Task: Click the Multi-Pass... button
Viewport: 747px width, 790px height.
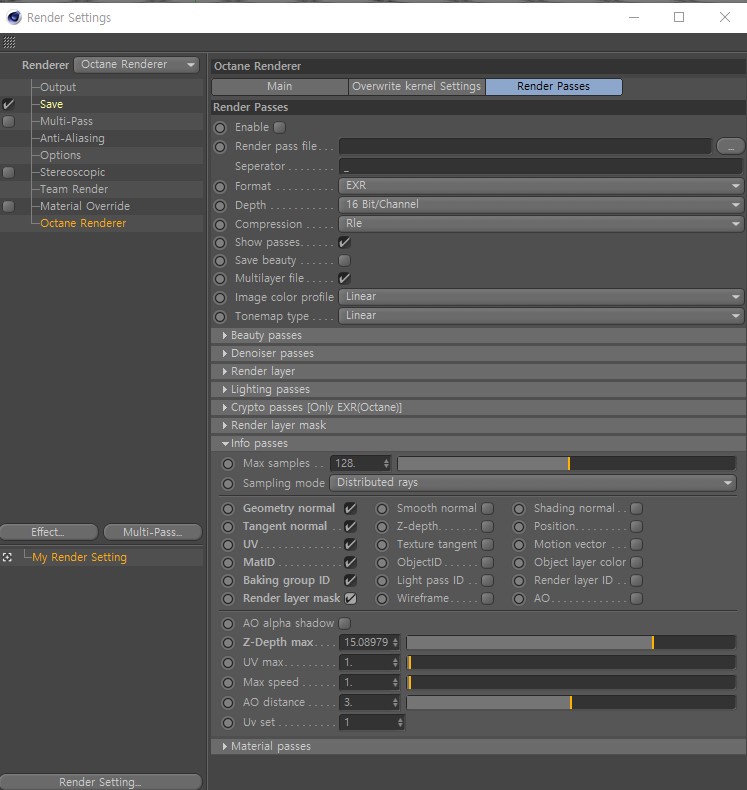Action: (x=153, y=532)
